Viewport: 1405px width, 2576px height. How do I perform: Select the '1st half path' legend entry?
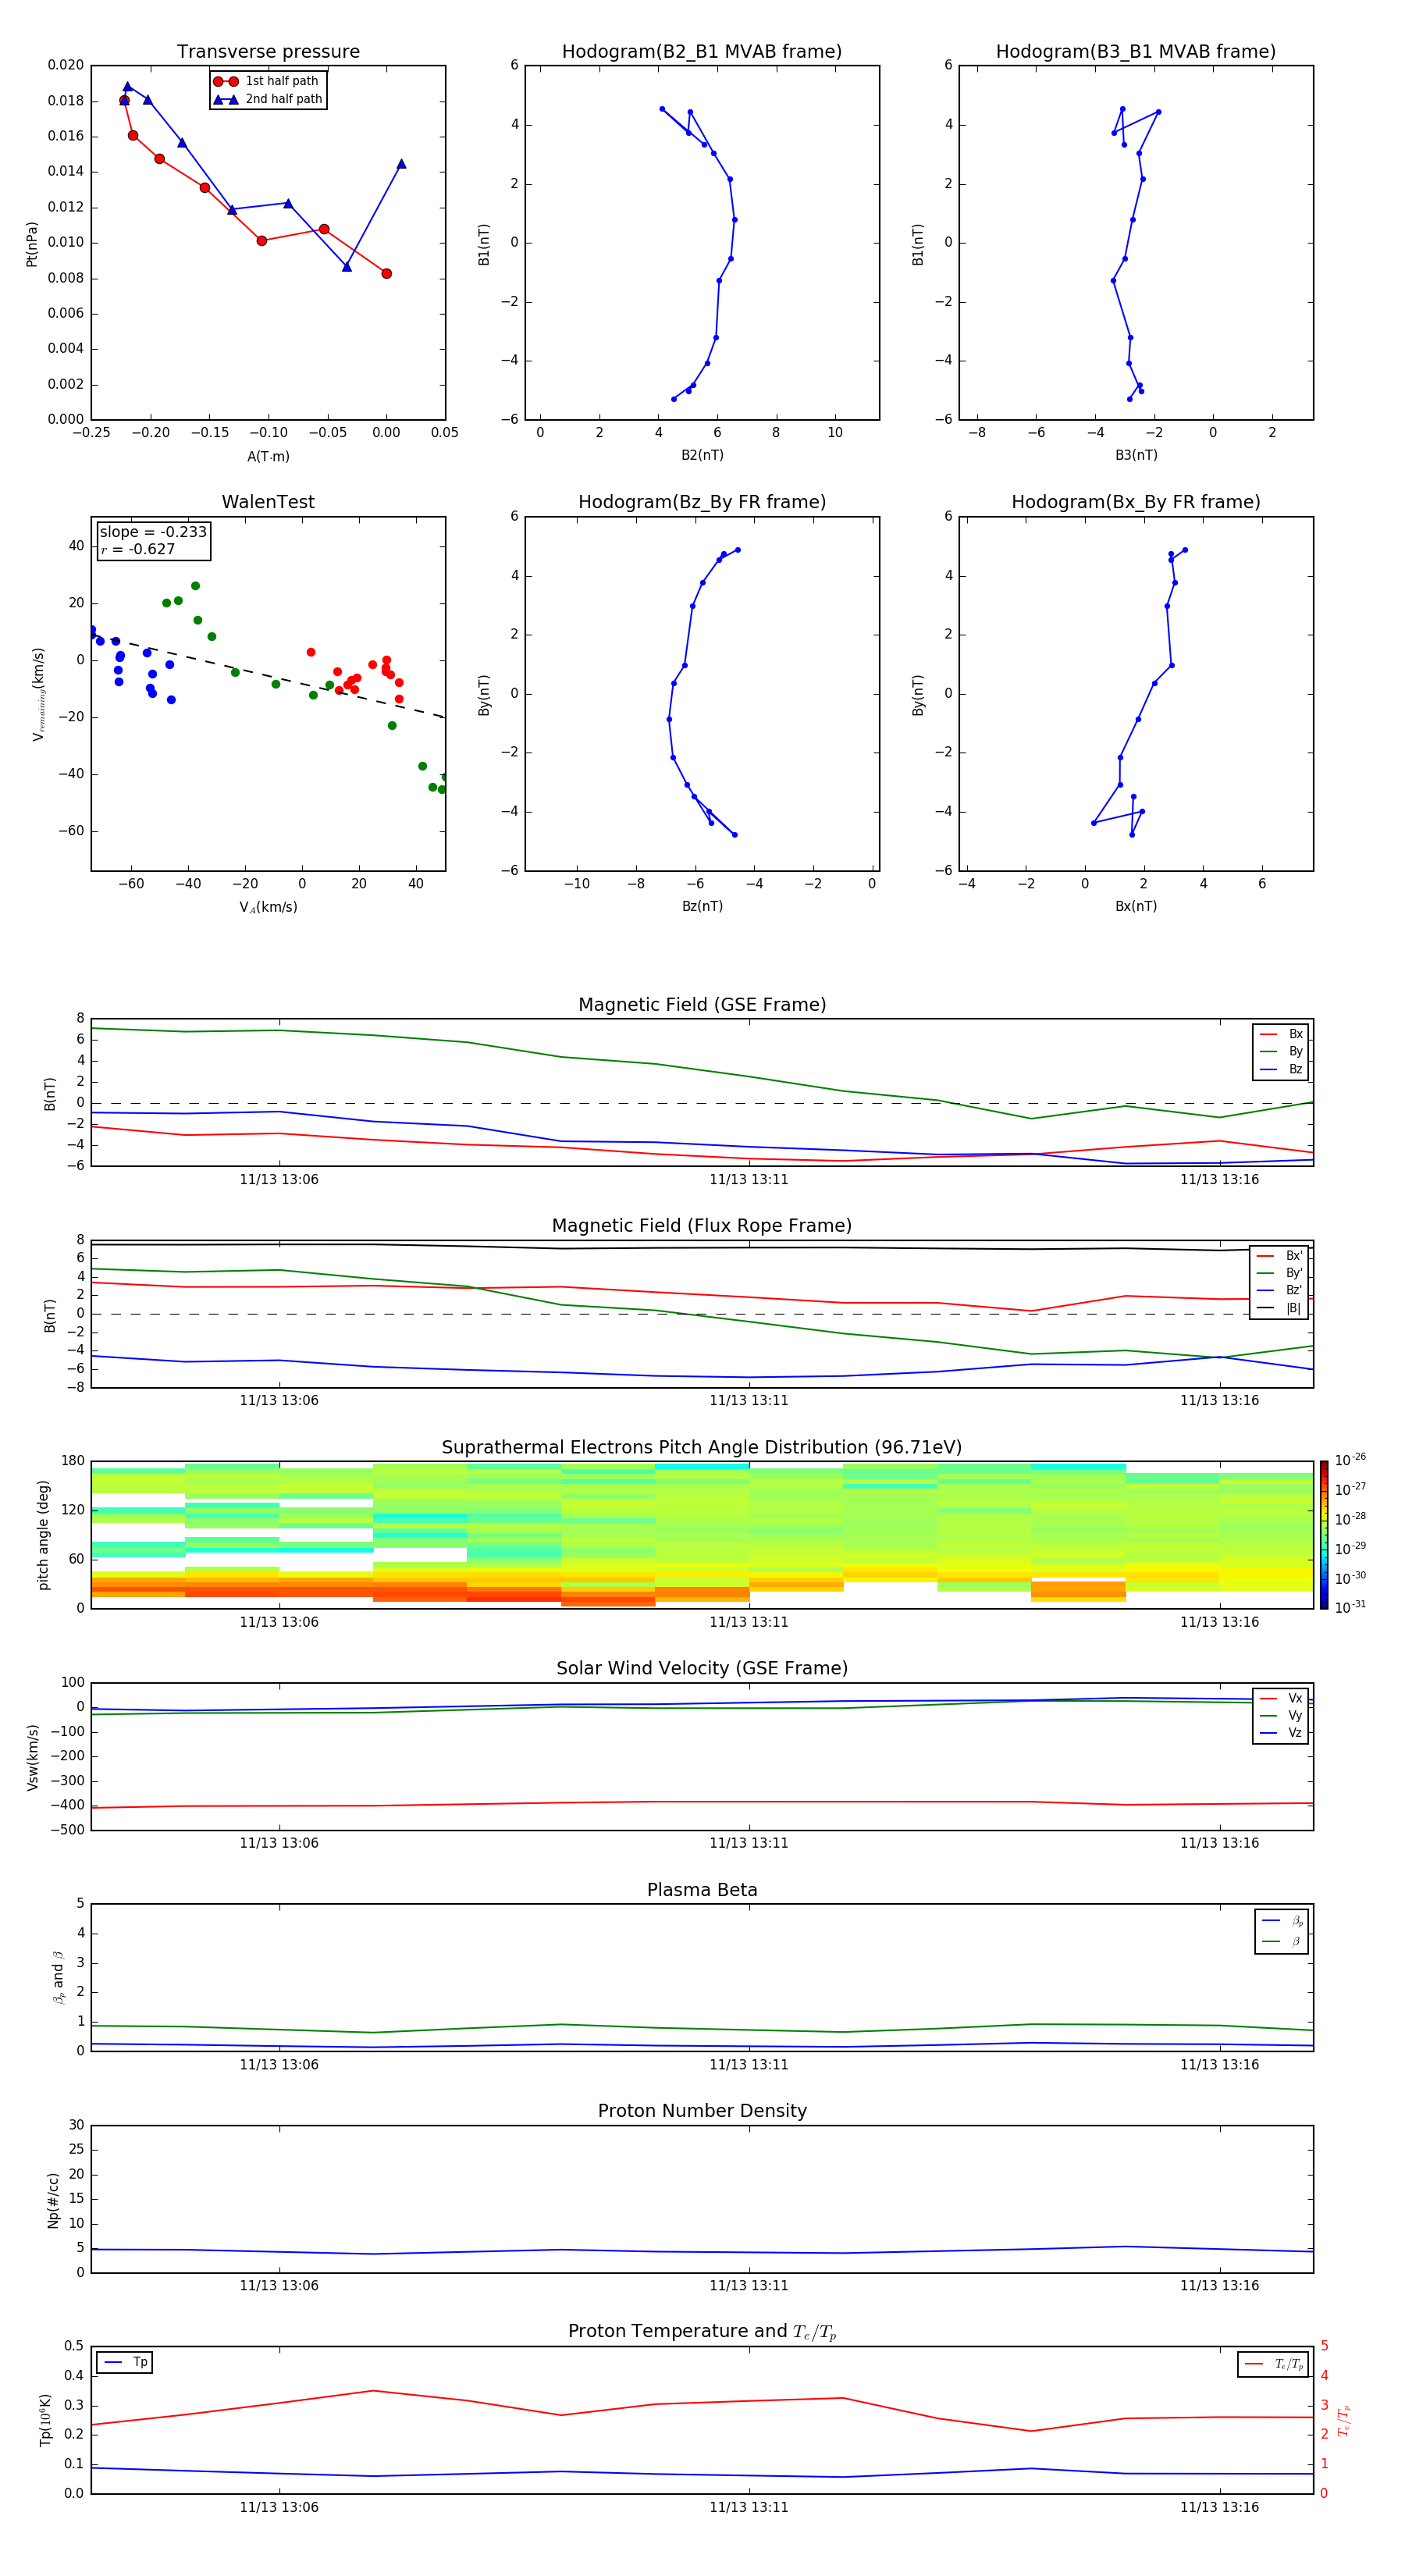tap(267, 81)
